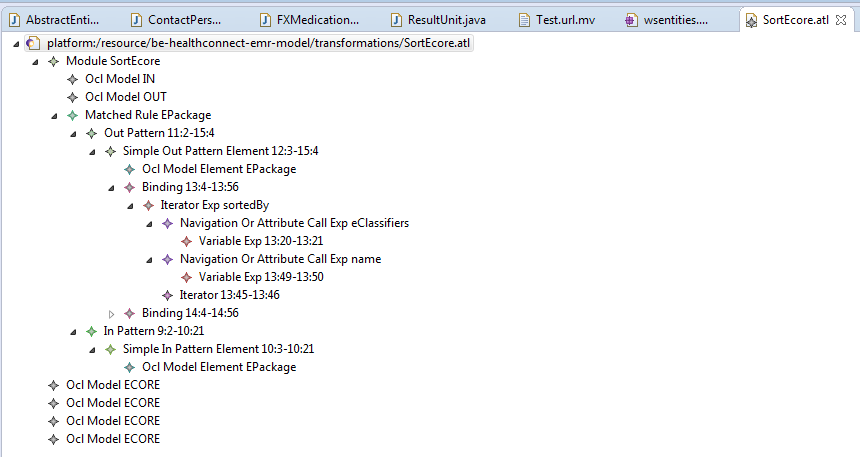Open the ResultUnit.java tab
860x457 pixels.
click(x=439, y=20)
